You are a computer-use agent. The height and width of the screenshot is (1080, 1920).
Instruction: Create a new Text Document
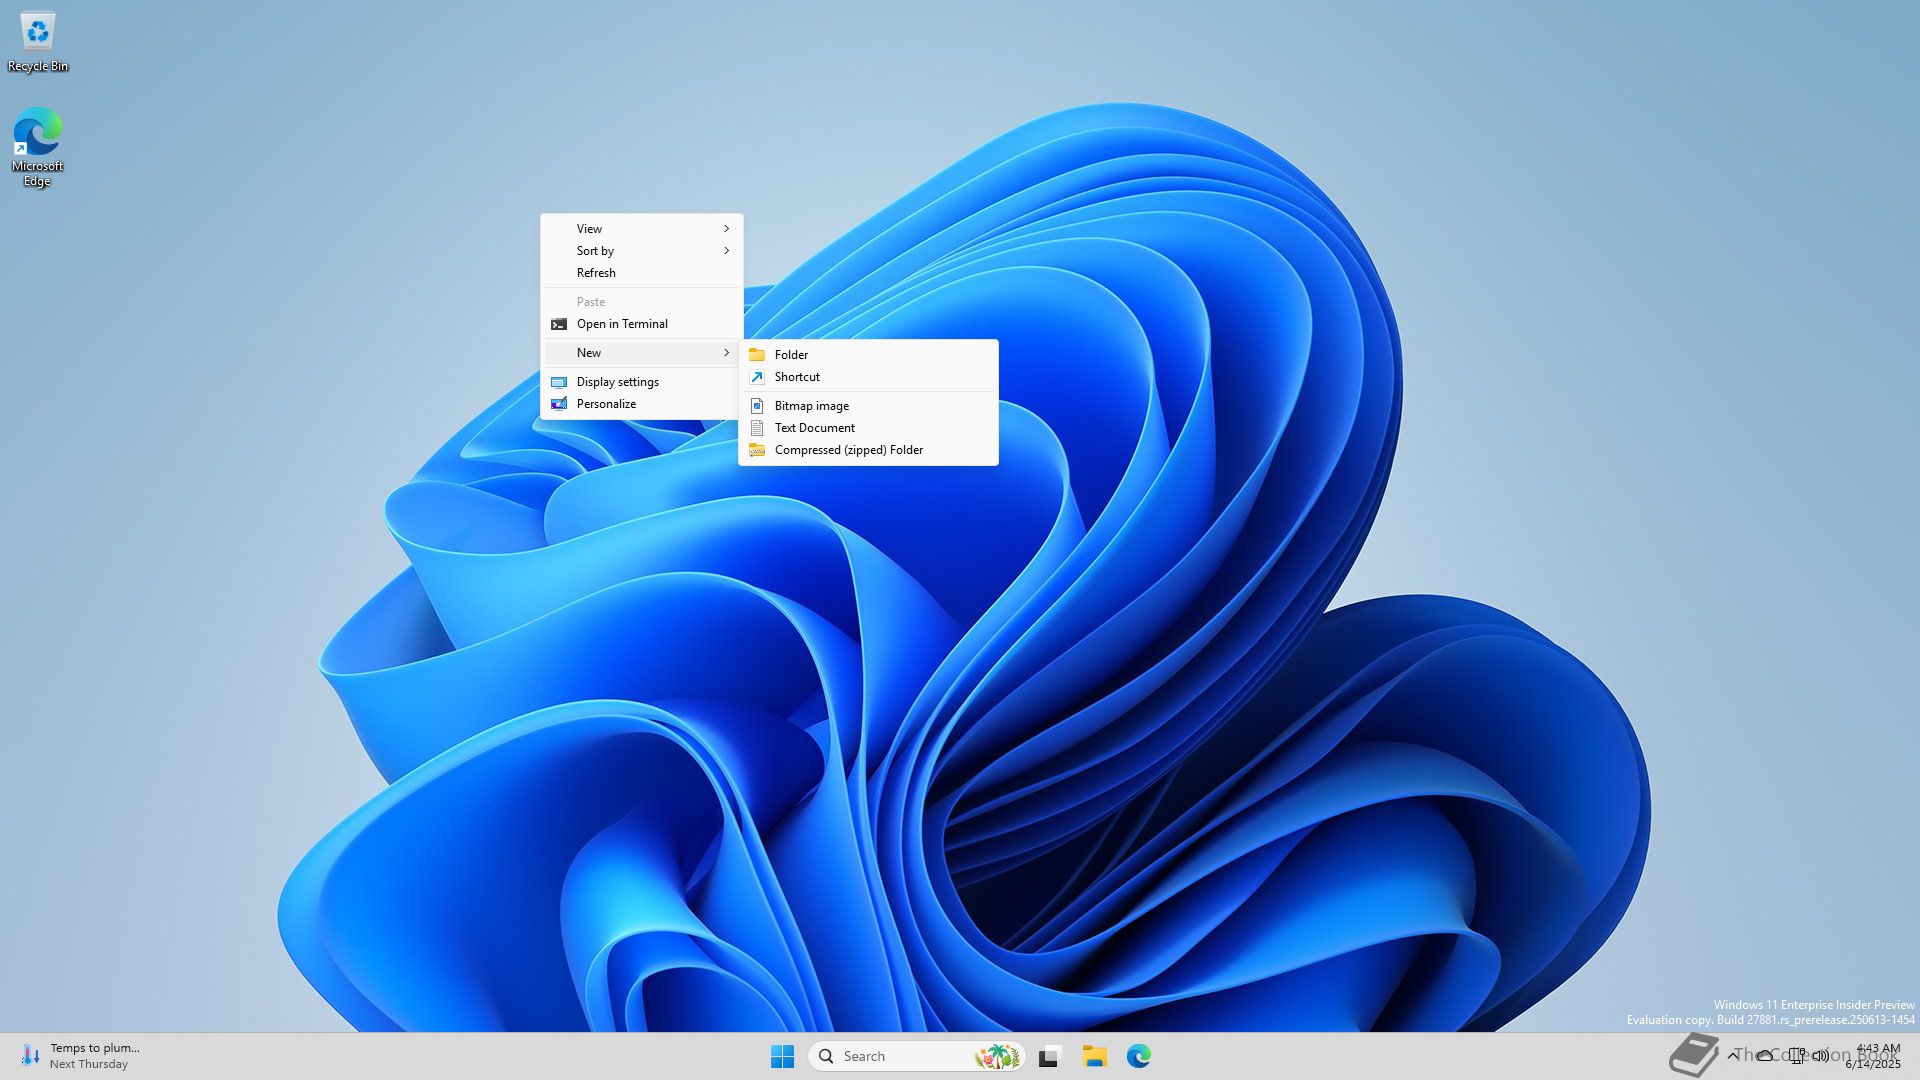tap(814, 428)
